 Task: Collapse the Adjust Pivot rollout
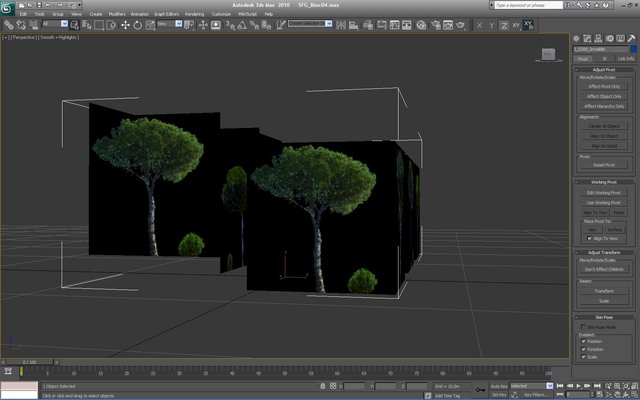click(x=604, y=69)
